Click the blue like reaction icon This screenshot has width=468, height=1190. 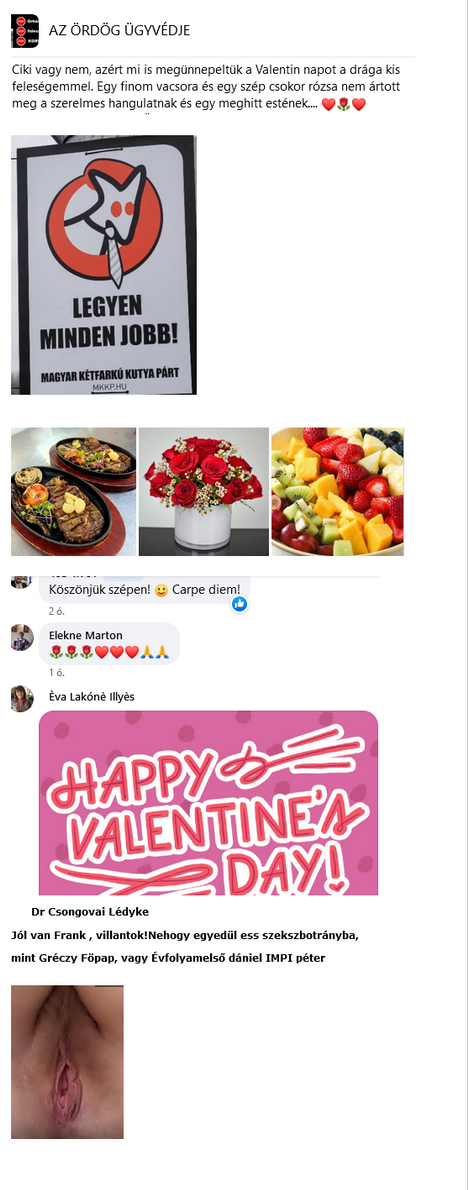point(240,604)
